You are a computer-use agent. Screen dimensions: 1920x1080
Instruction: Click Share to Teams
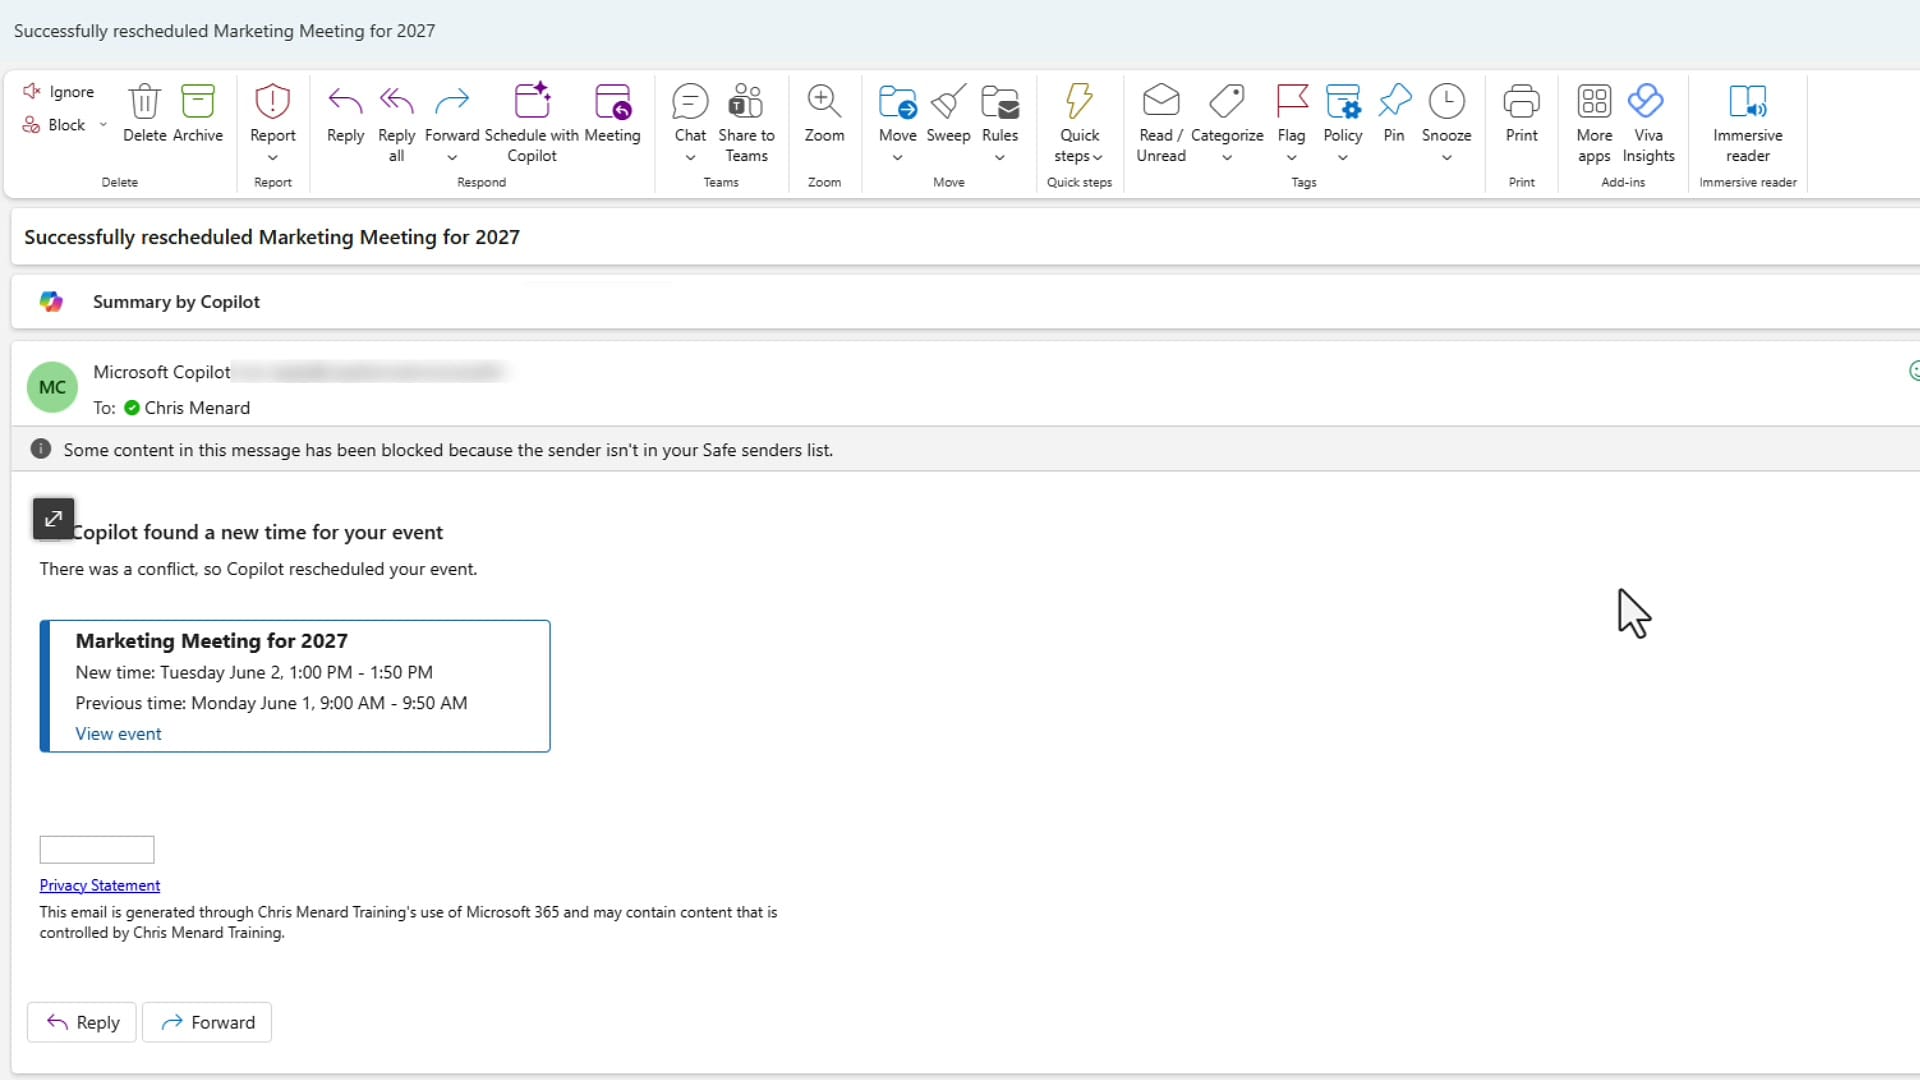click(746, 101)
